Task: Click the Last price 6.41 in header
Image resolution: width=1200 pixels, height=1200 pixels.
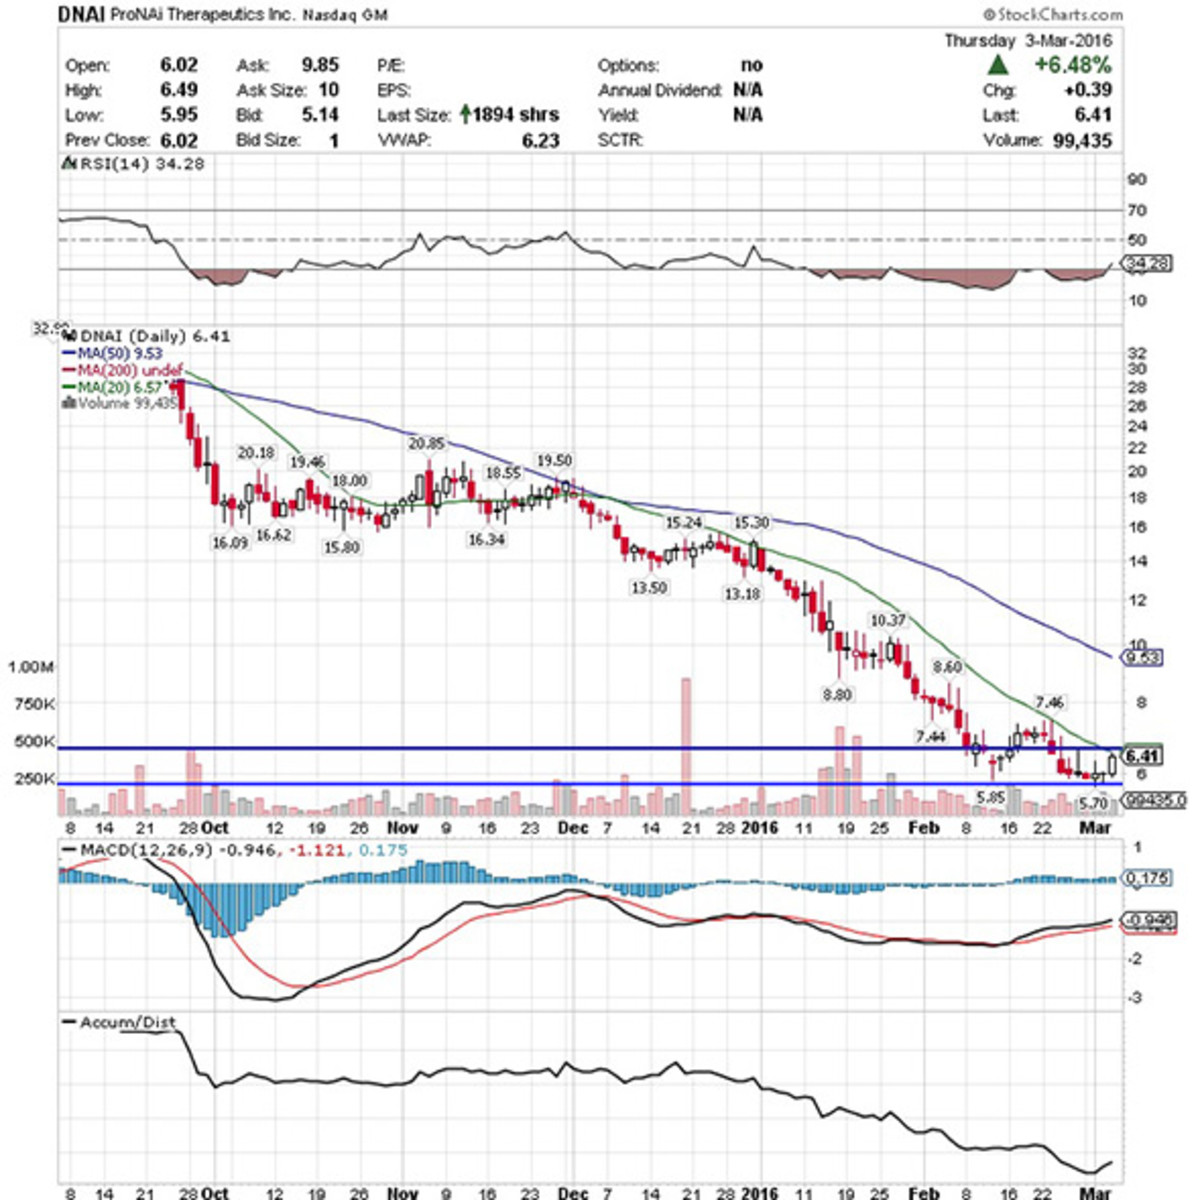Action: click(x=1094, y=115)
